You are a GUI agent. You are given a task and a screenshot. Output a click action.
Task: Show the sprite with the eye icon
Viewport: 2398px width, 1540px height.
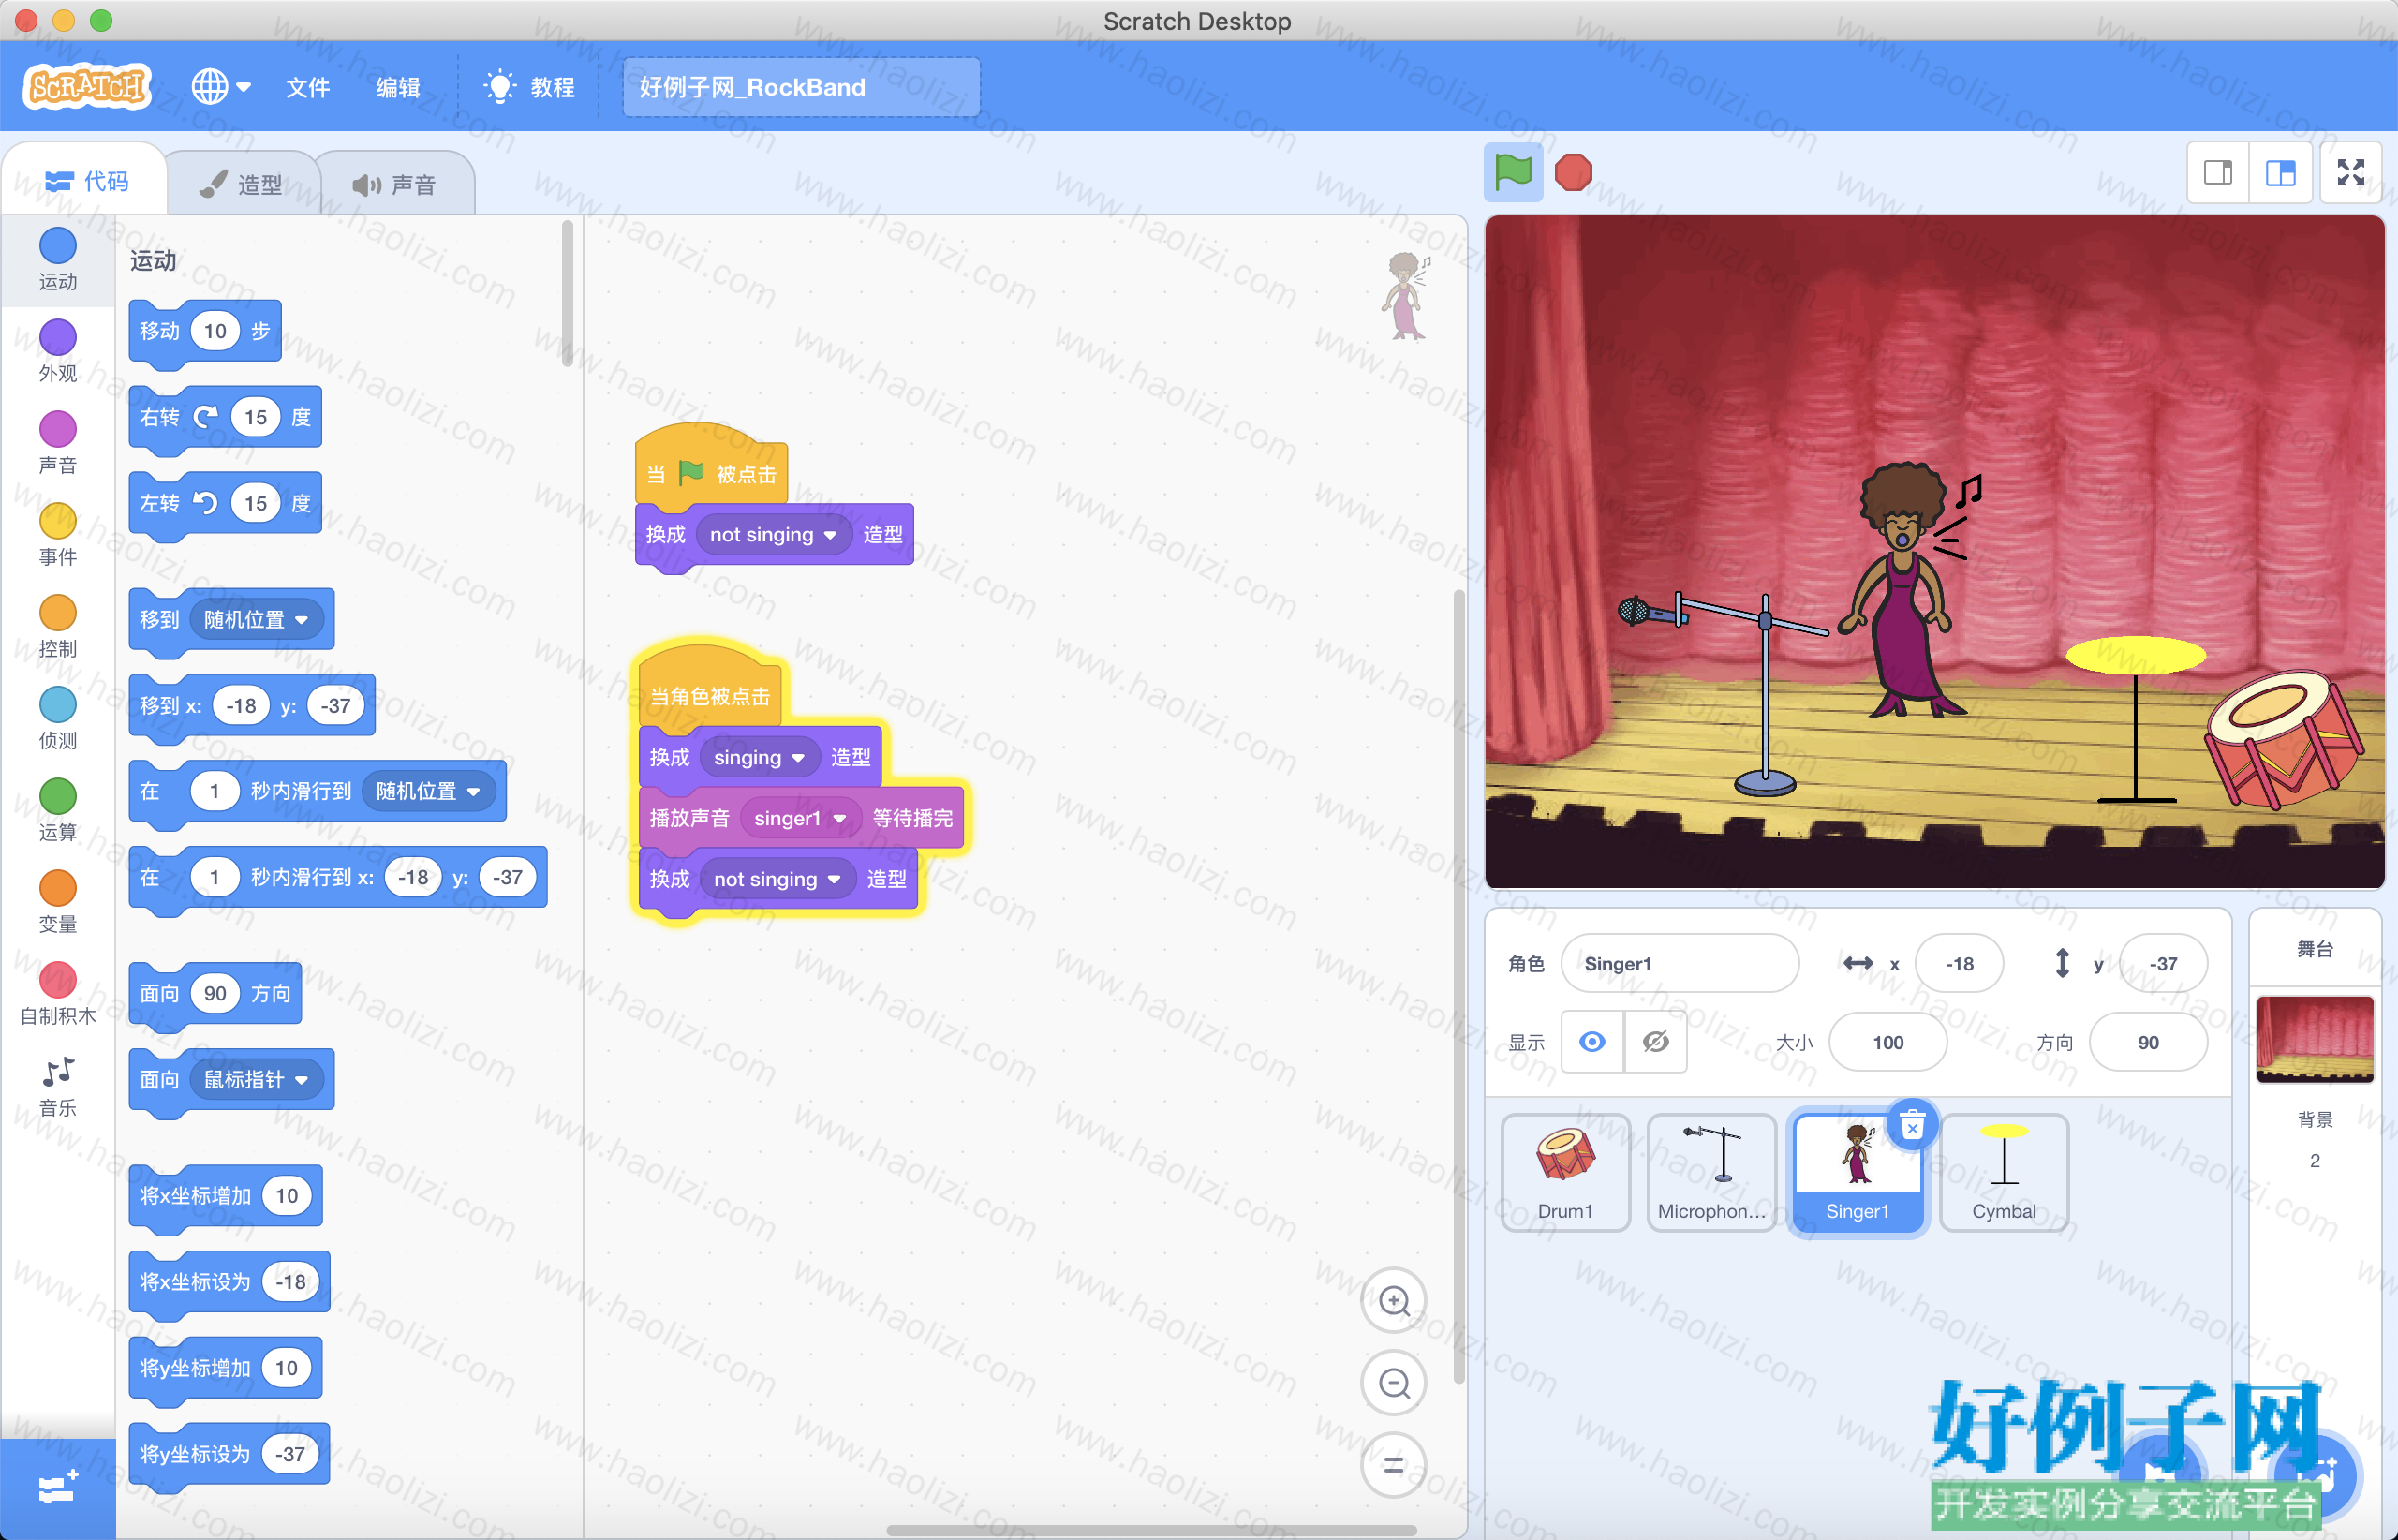click(1592, 1042)
